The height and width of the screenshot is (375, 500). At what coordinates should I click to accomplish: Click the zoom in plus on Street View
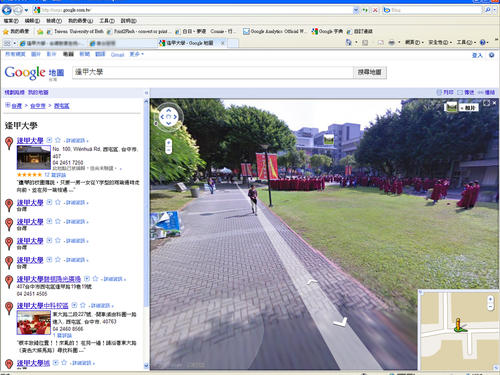click(169, 143)
